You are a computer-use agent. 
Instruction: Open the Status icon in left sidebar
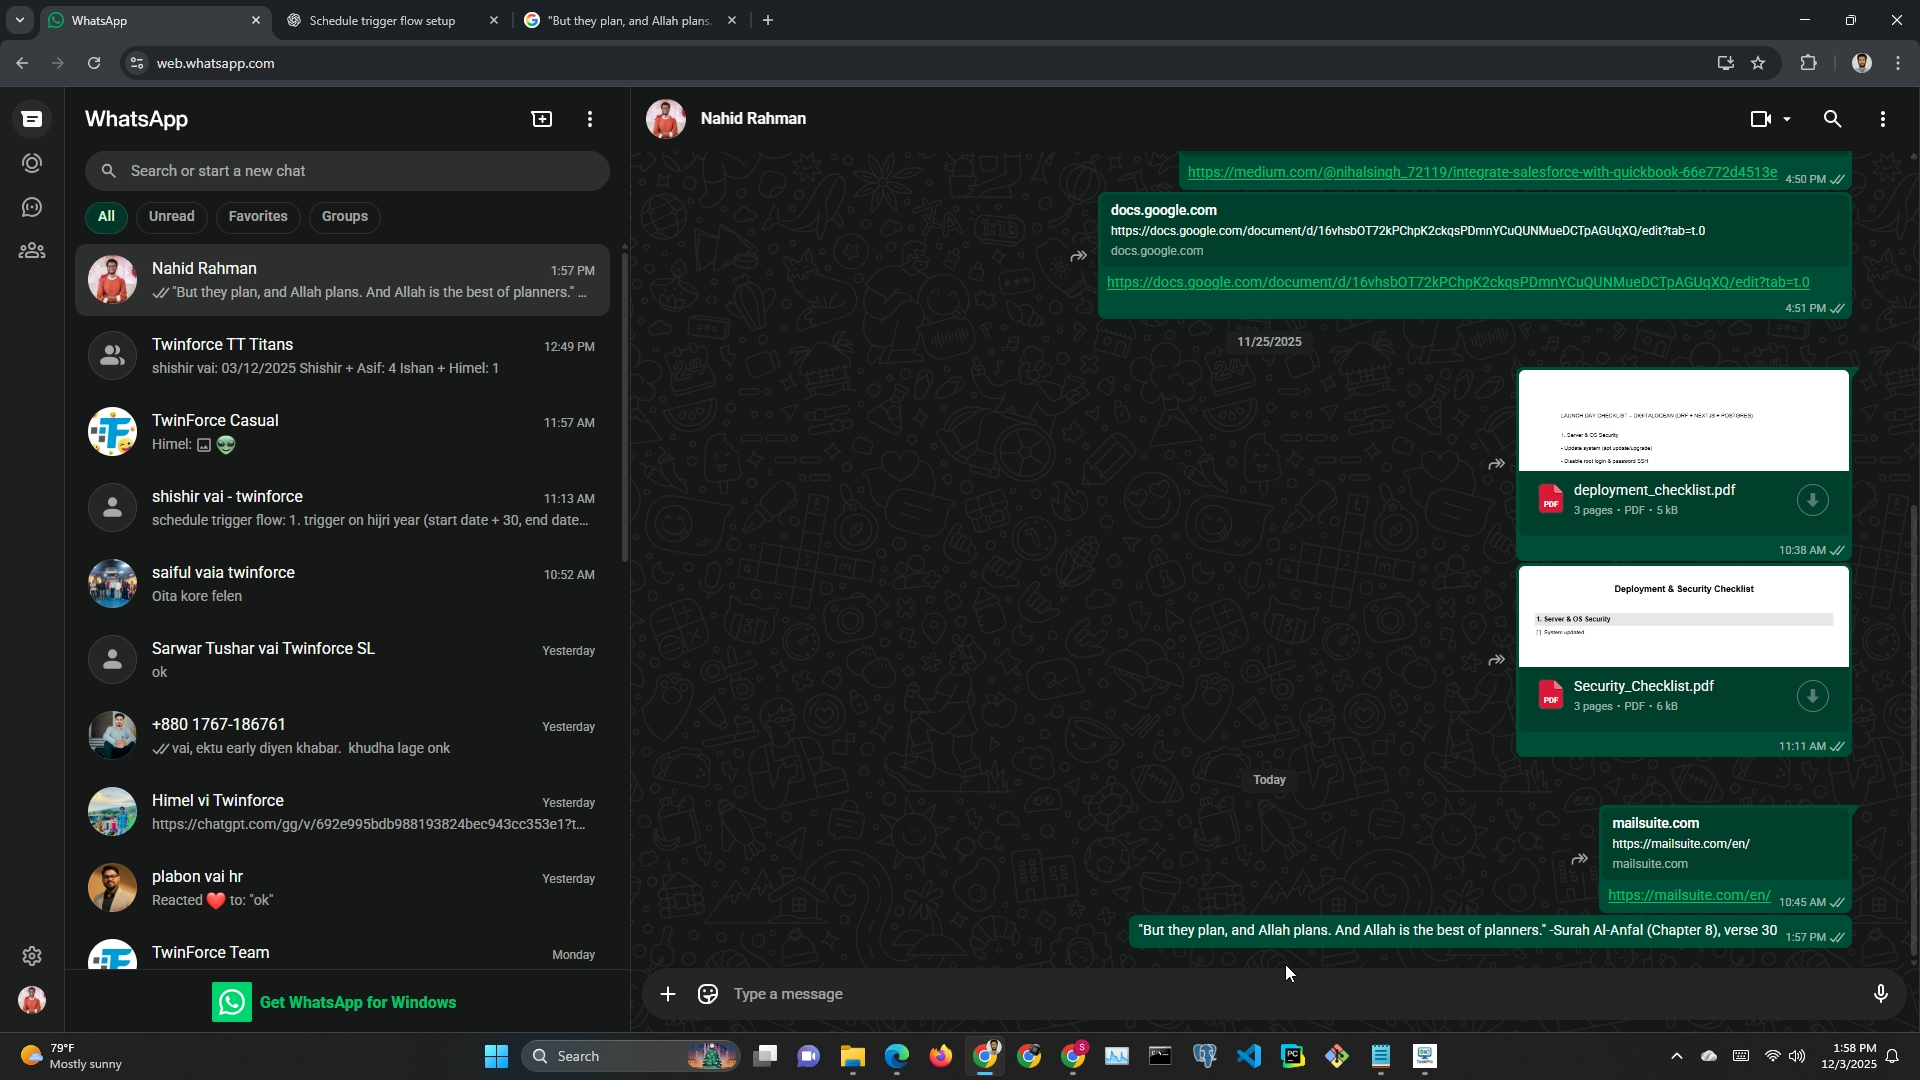(32, 163)
